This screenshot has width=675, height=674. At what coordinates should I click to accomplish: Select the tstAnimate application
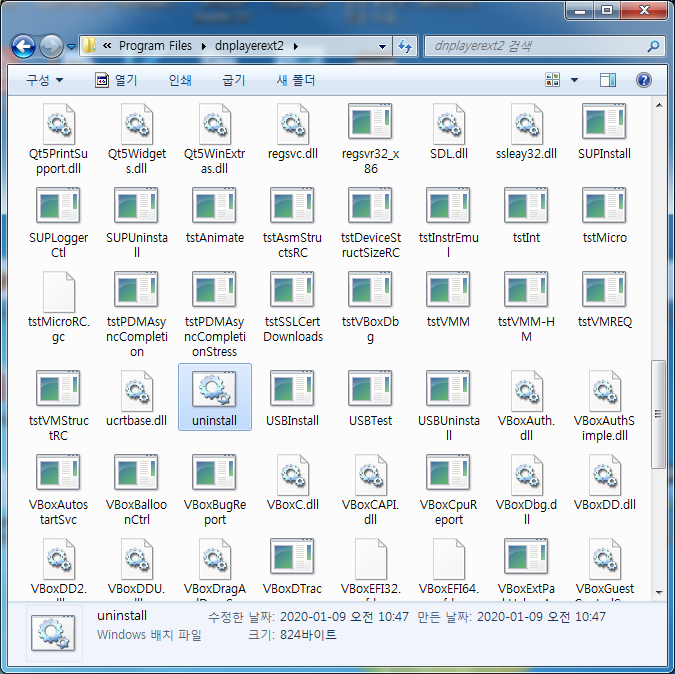tap(214, 216)
